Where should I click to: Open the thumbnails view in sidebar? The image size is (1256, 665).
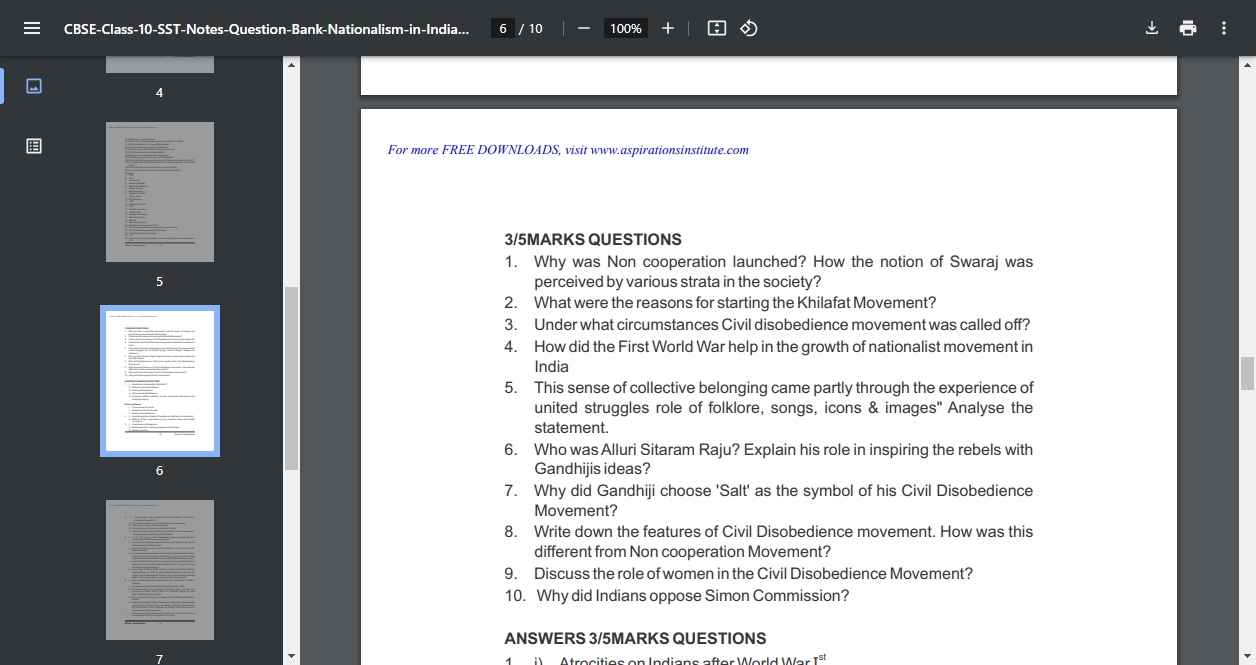point(34,86)
